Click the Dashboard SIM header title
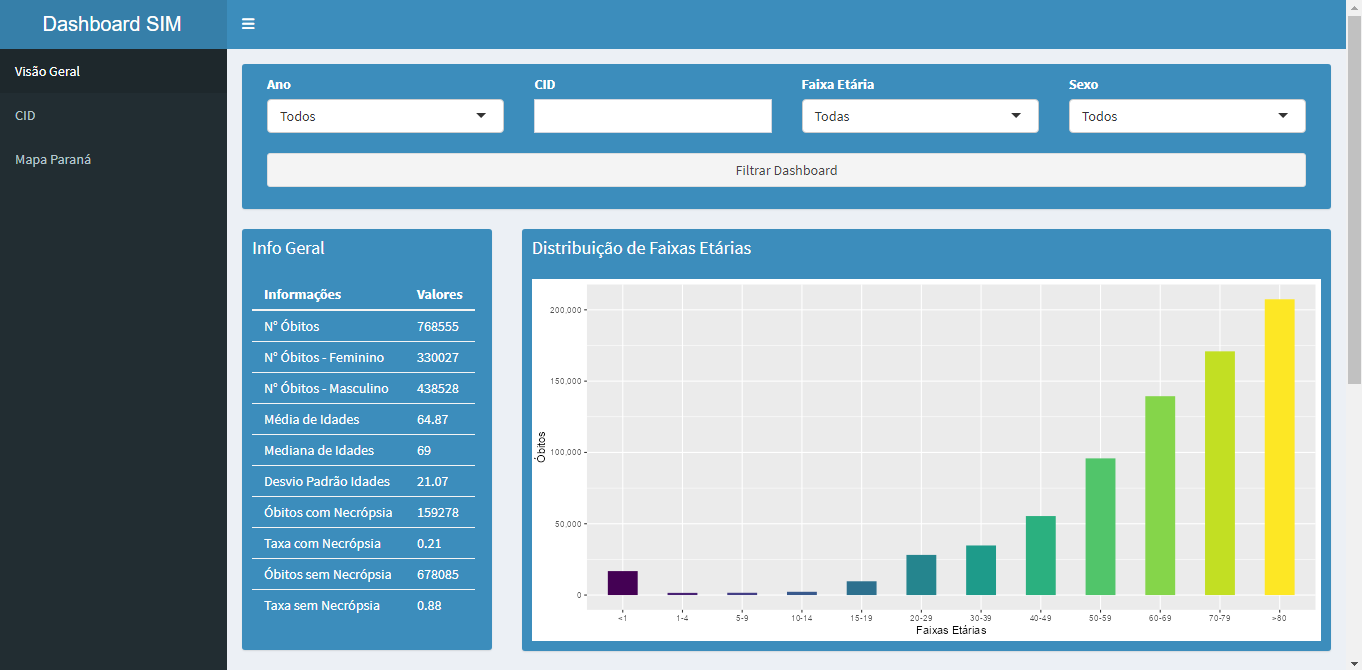The height and width of the screenshot is (670, 1362). point(113,24)
